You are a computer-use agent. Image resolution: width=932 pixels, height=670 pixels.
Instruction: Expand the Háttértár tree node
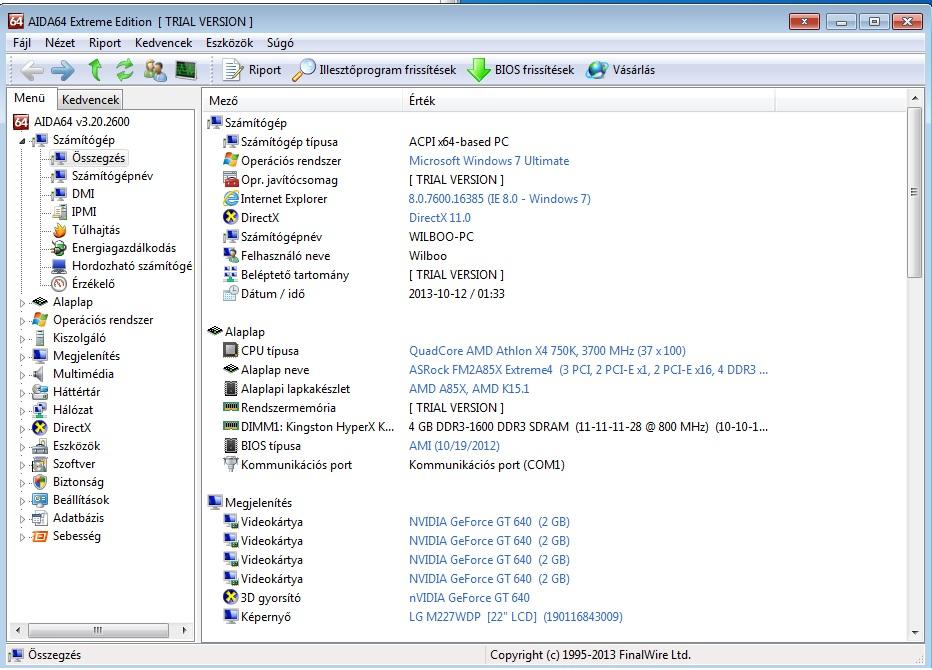click(x=22, y=393)
